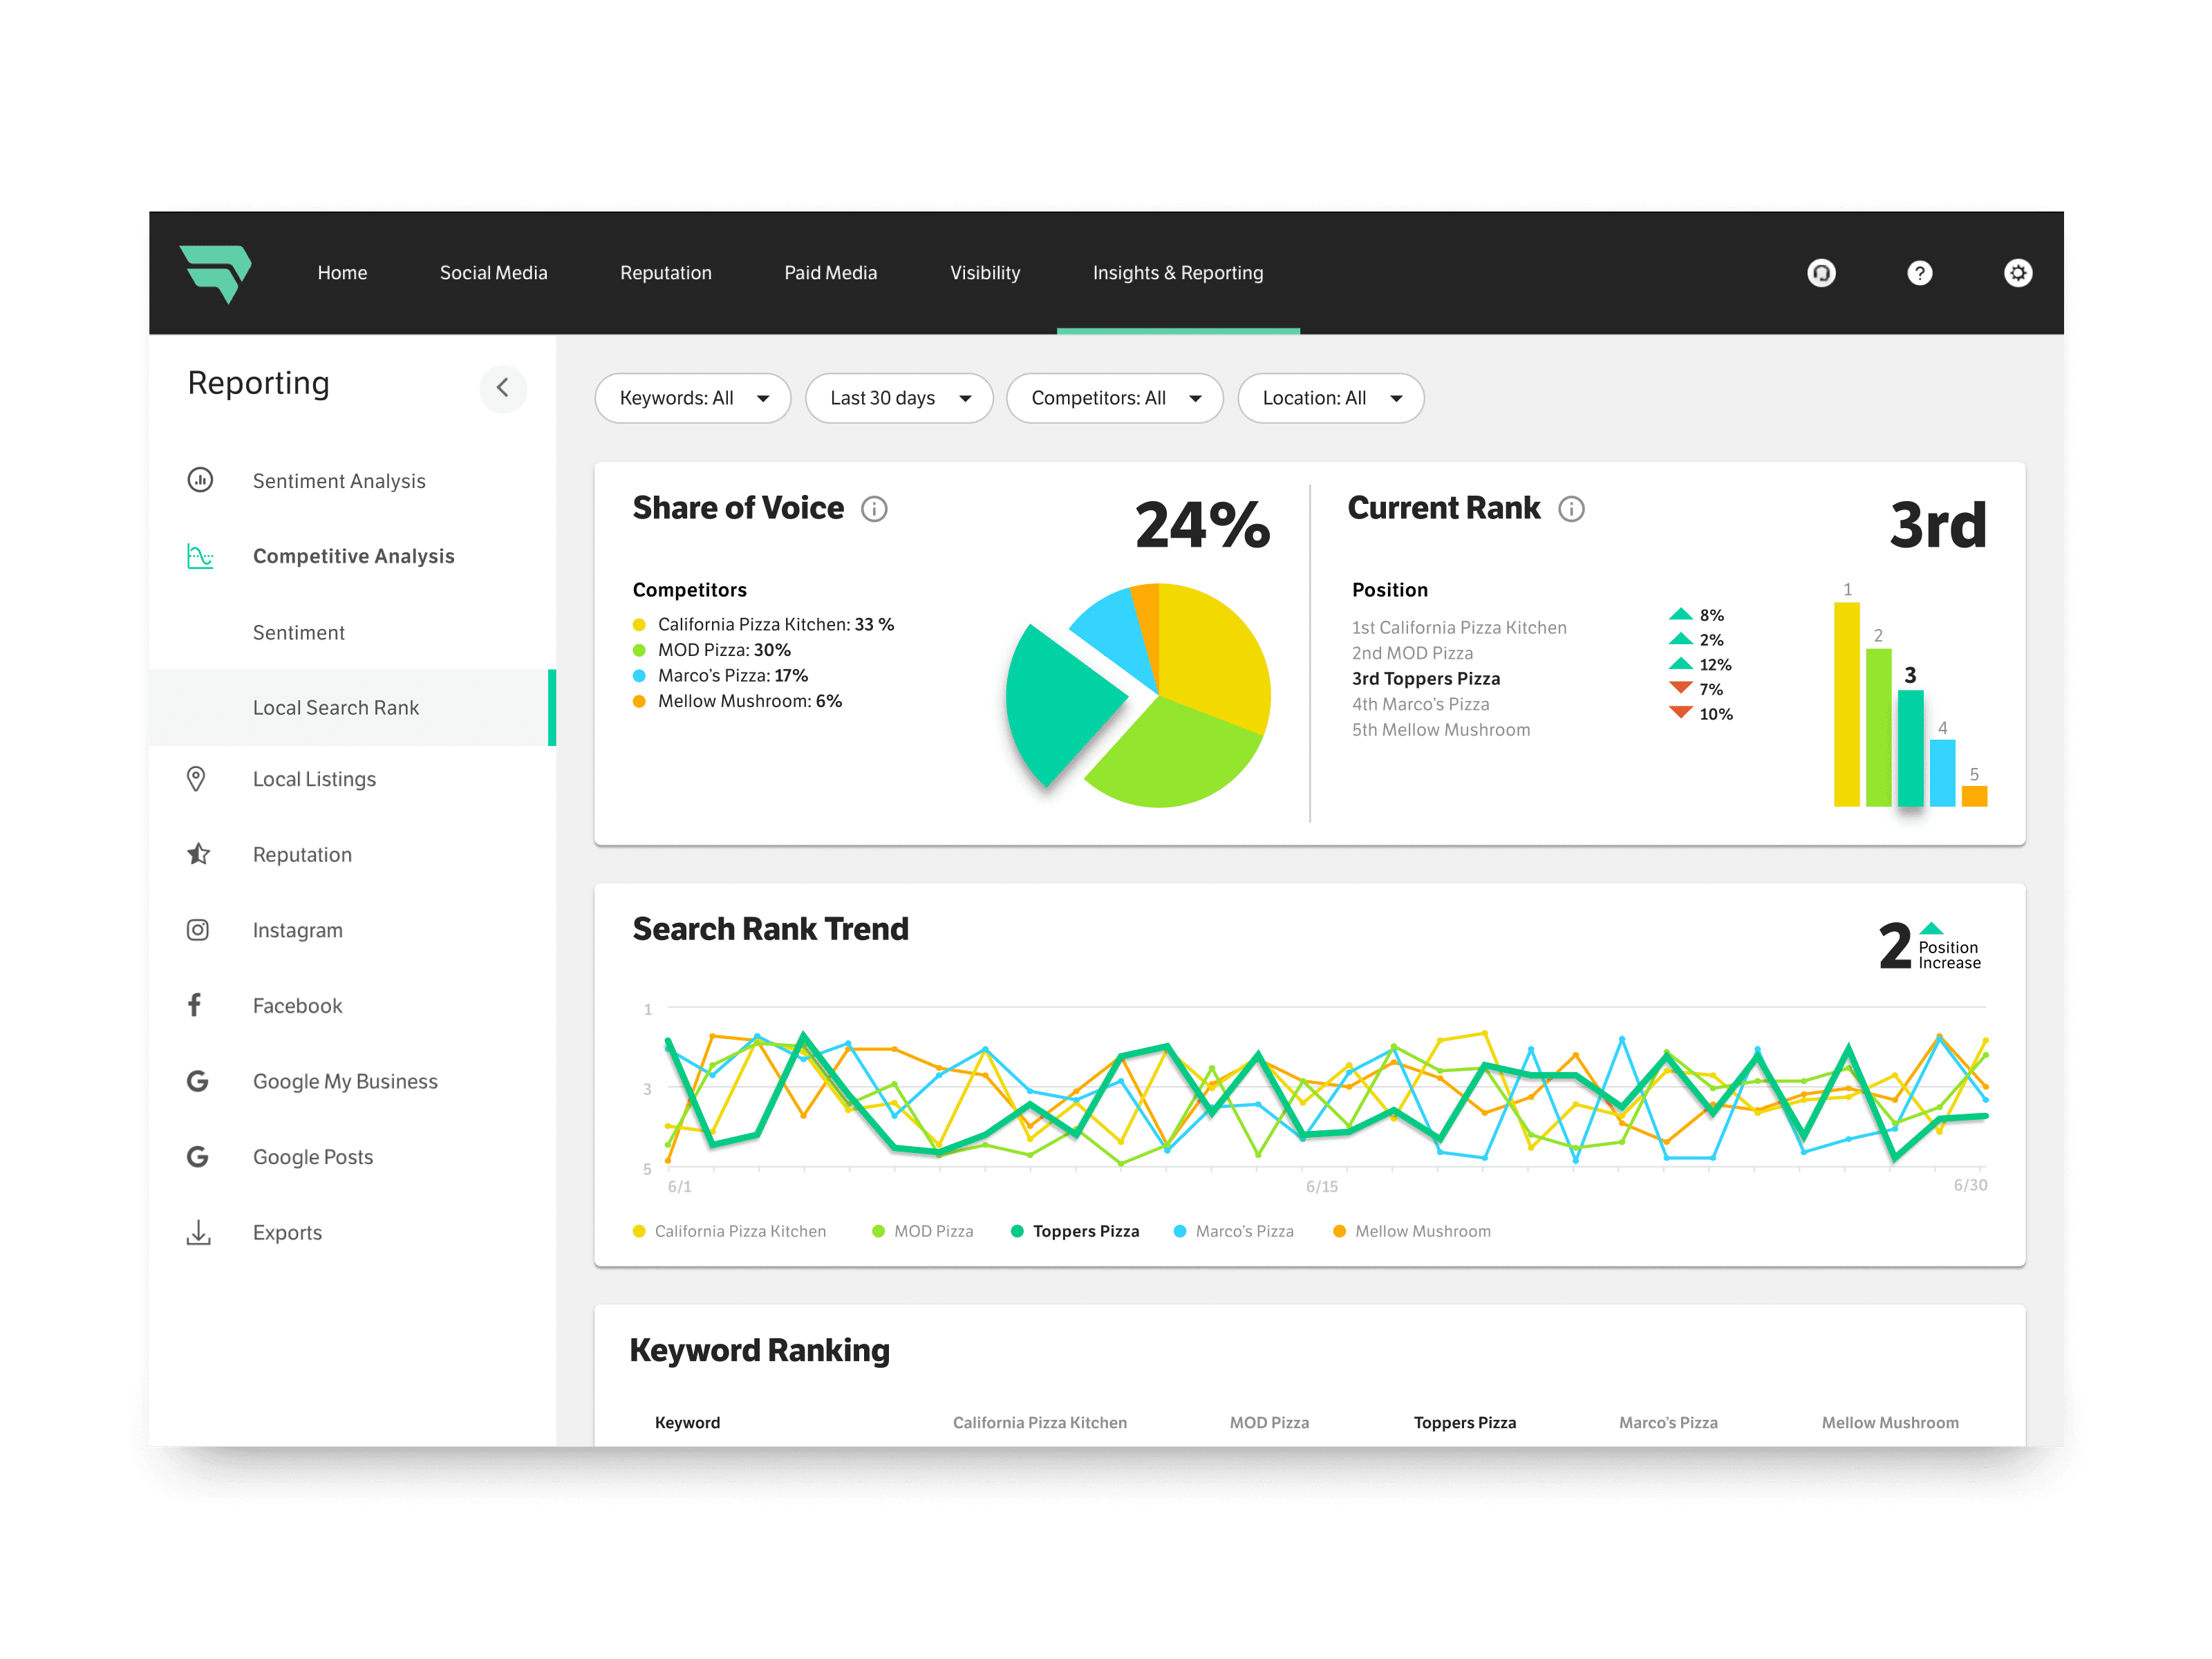Toggle Mellow Mushroom trend legend
The width and height of the screenshot is (2212, 1659).
point(1412,1231)
